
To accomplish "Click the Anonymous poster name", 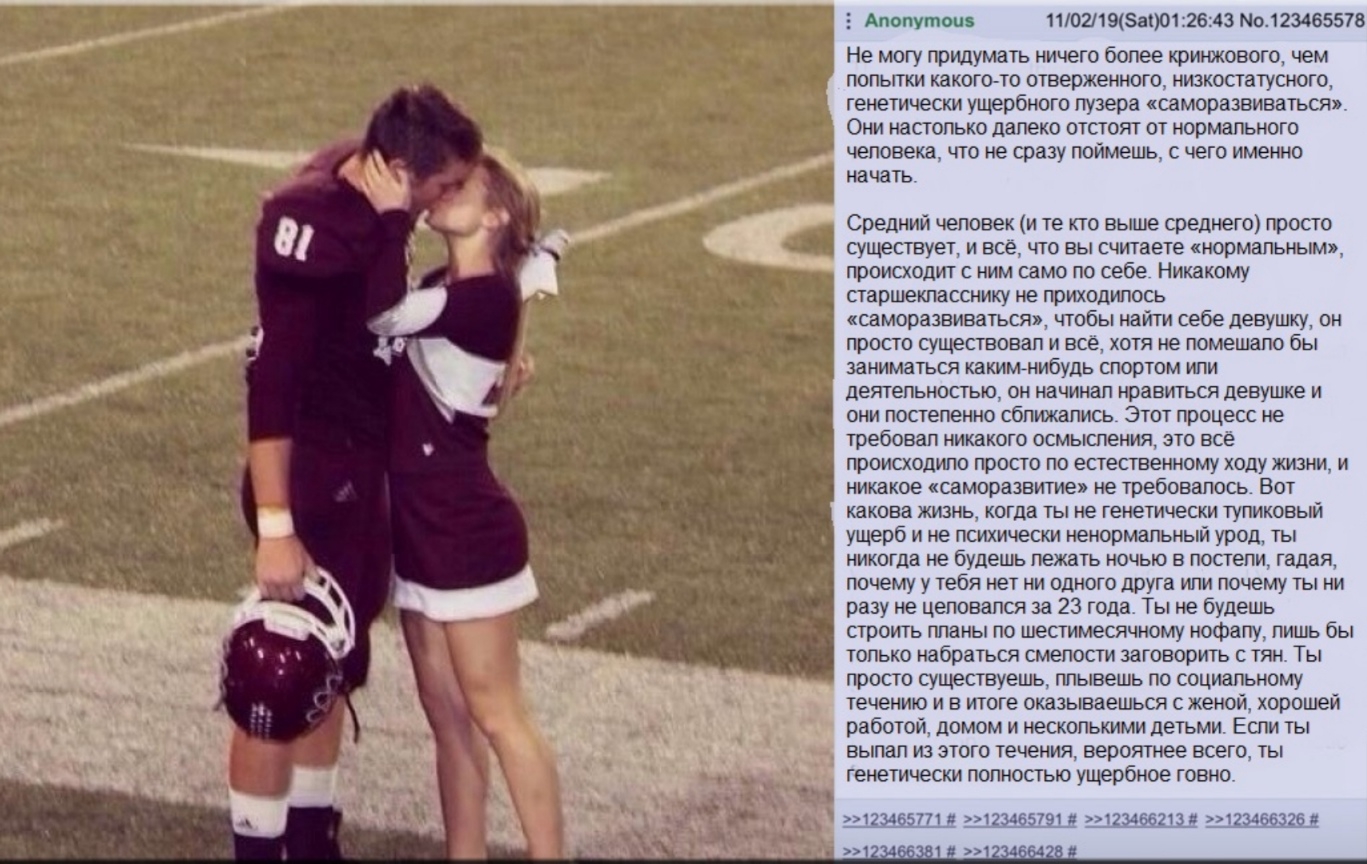I will point(919,21).
